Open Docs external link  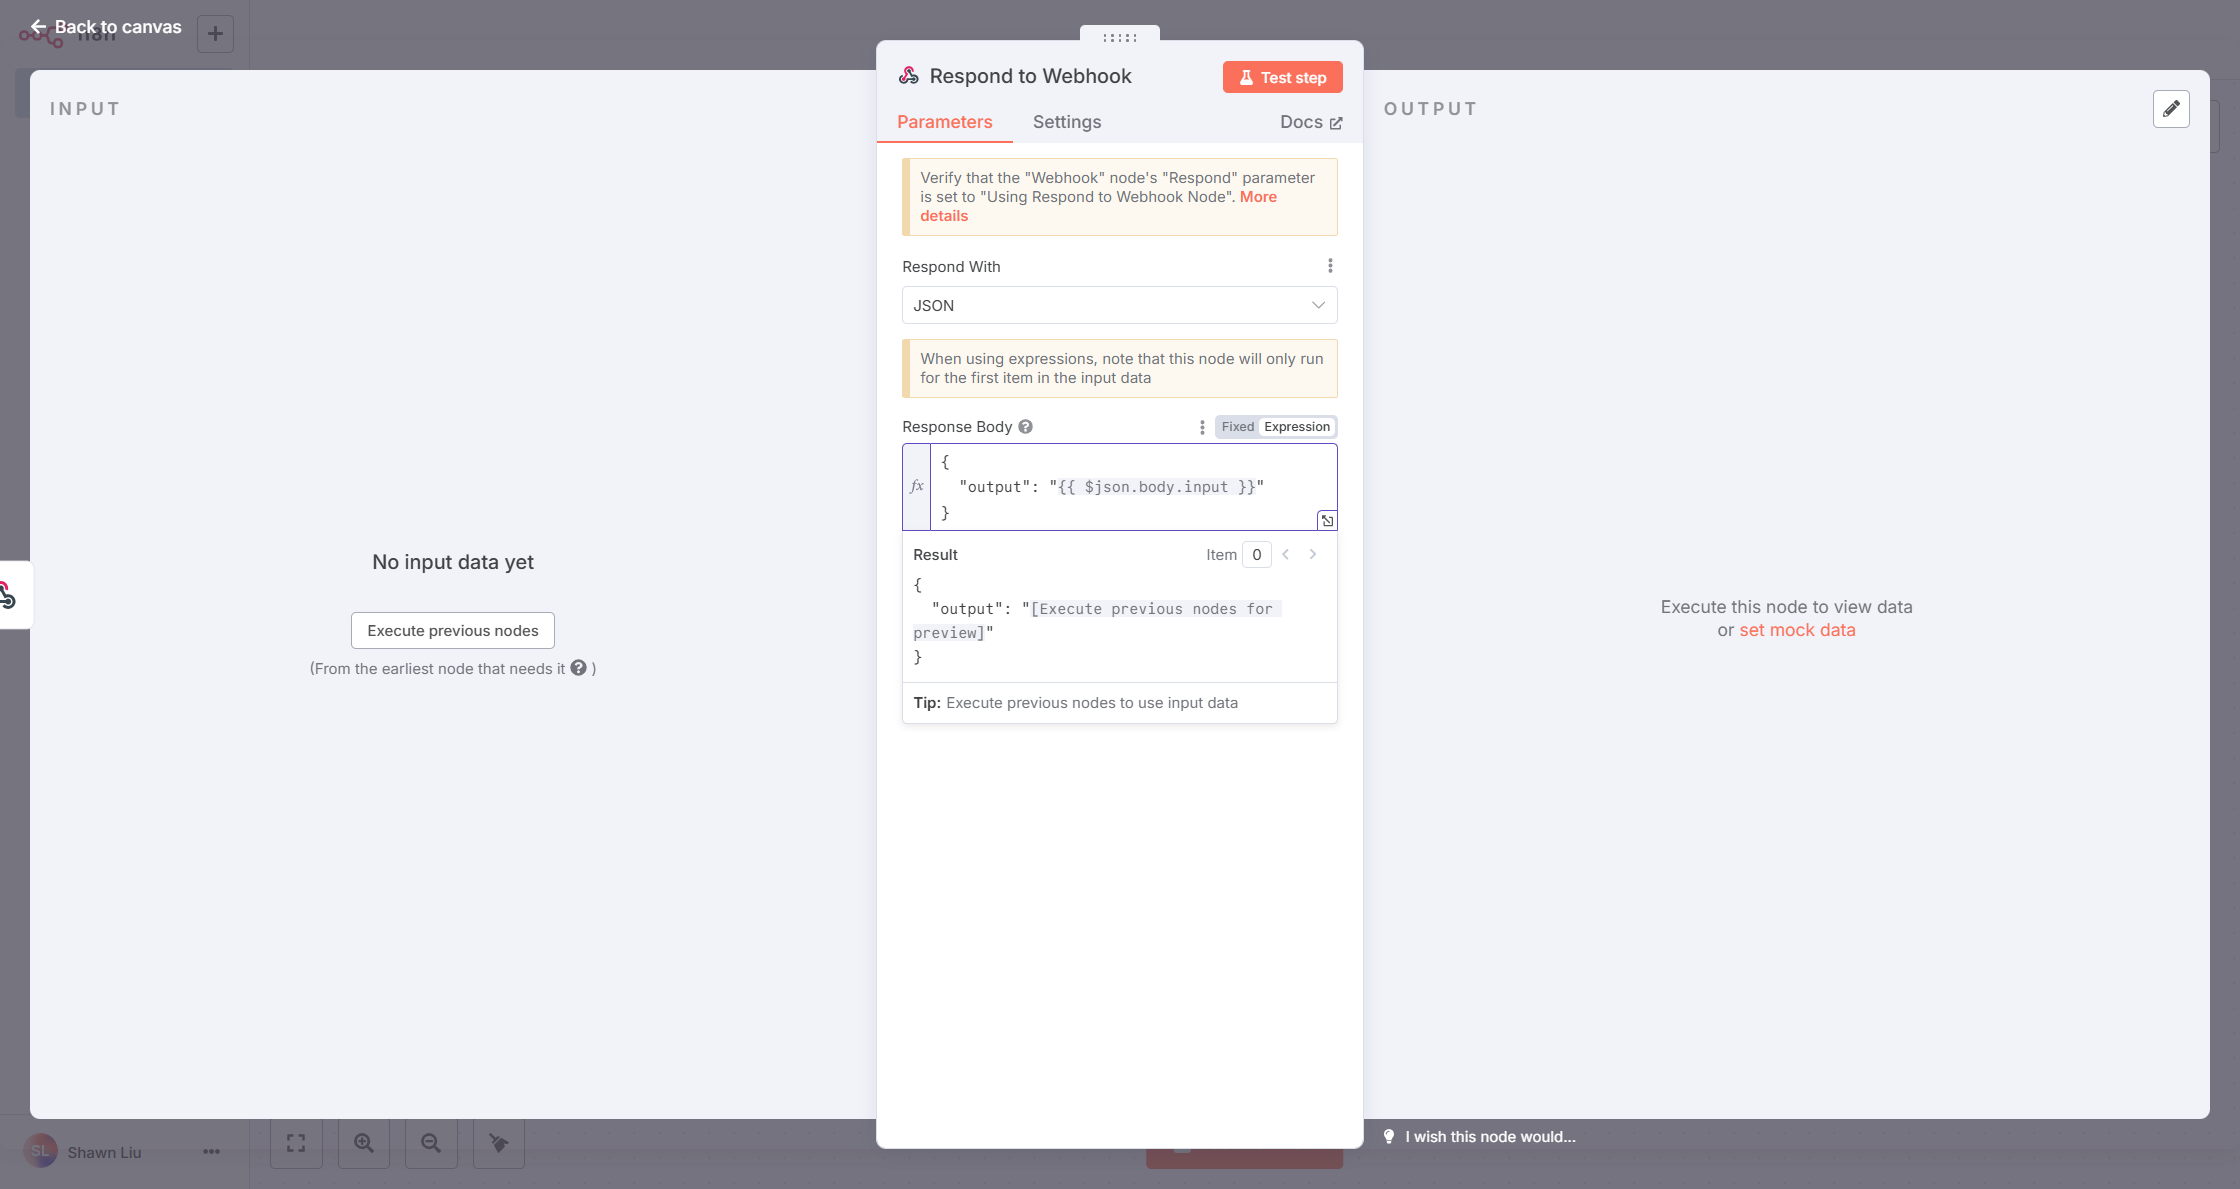coord(1310,122)
